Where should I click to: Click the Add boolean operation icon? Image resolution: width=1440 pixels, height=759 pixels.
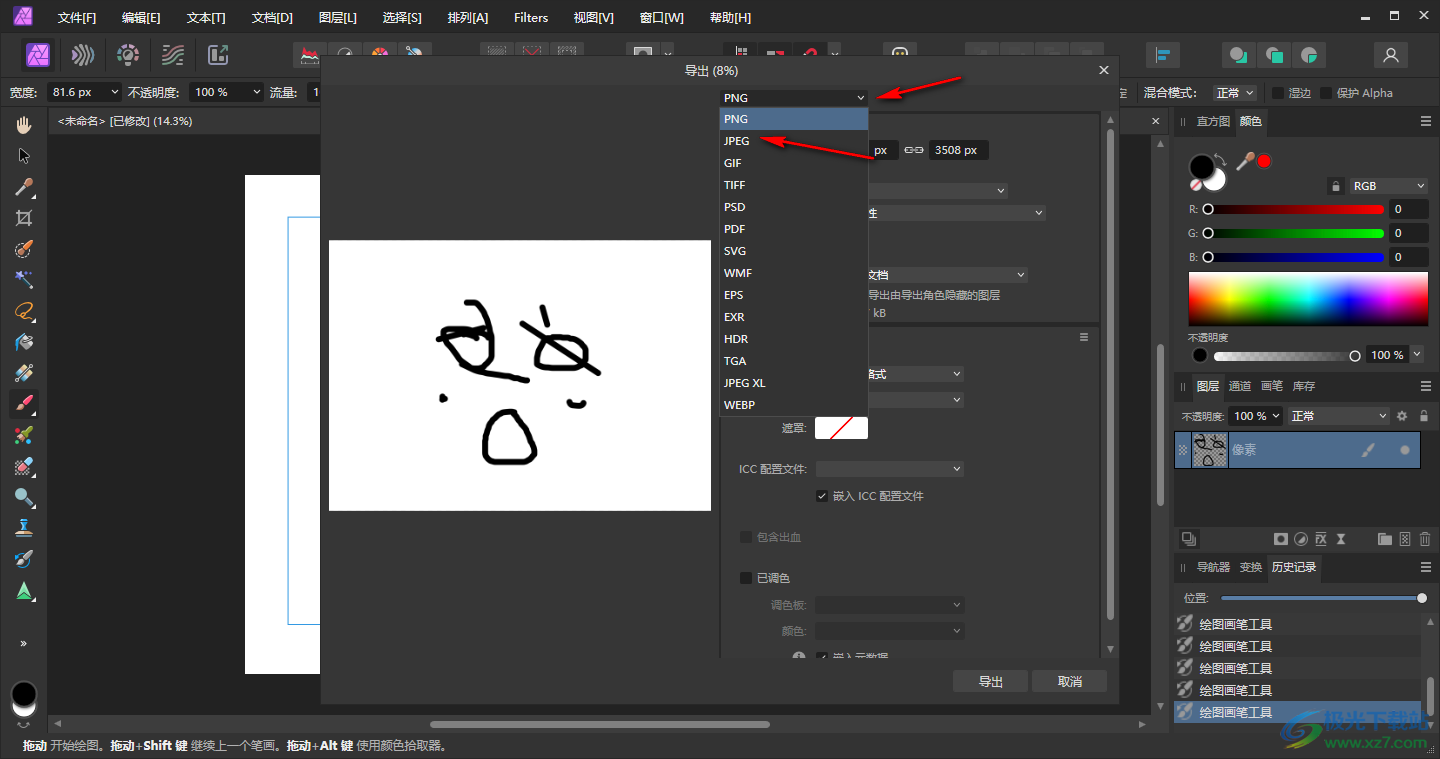(1238, 55)
